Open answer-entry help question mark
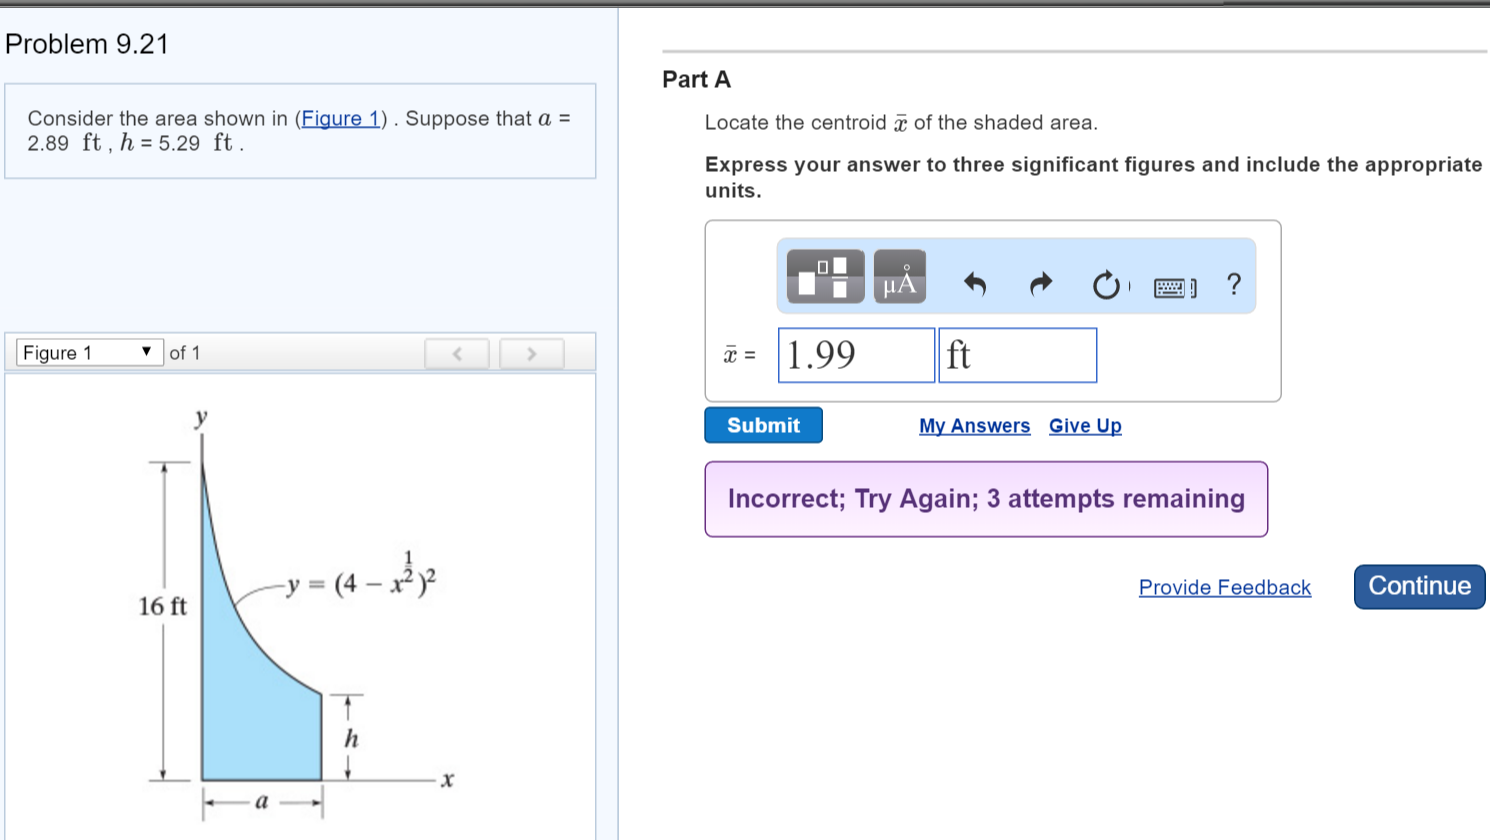Screen dimensions: 1490x840 pyautogui.click(x=1234, y=285)
